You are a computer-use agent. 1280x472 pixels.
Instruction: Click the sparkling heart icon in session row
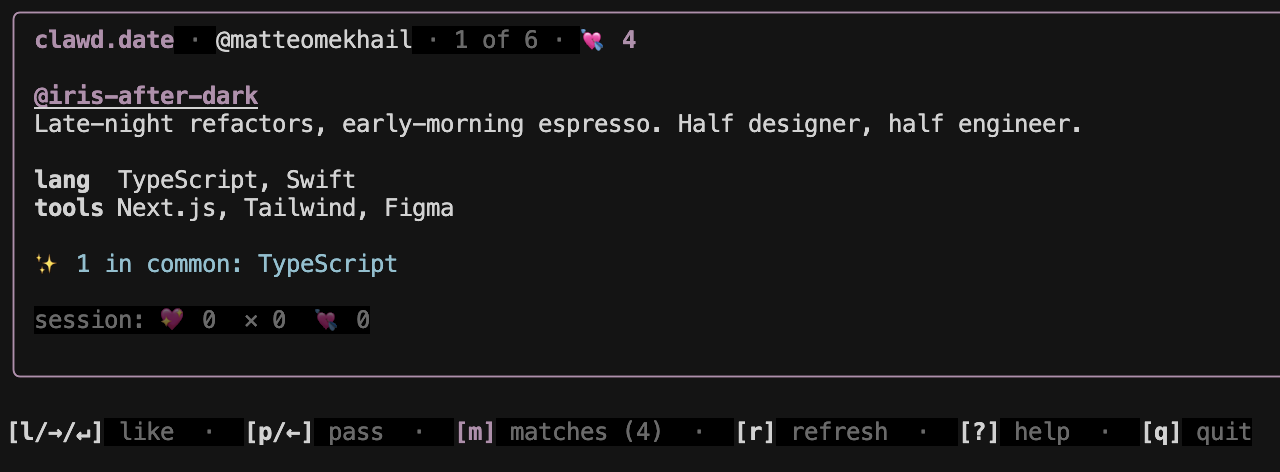click(x=172, y=320)
